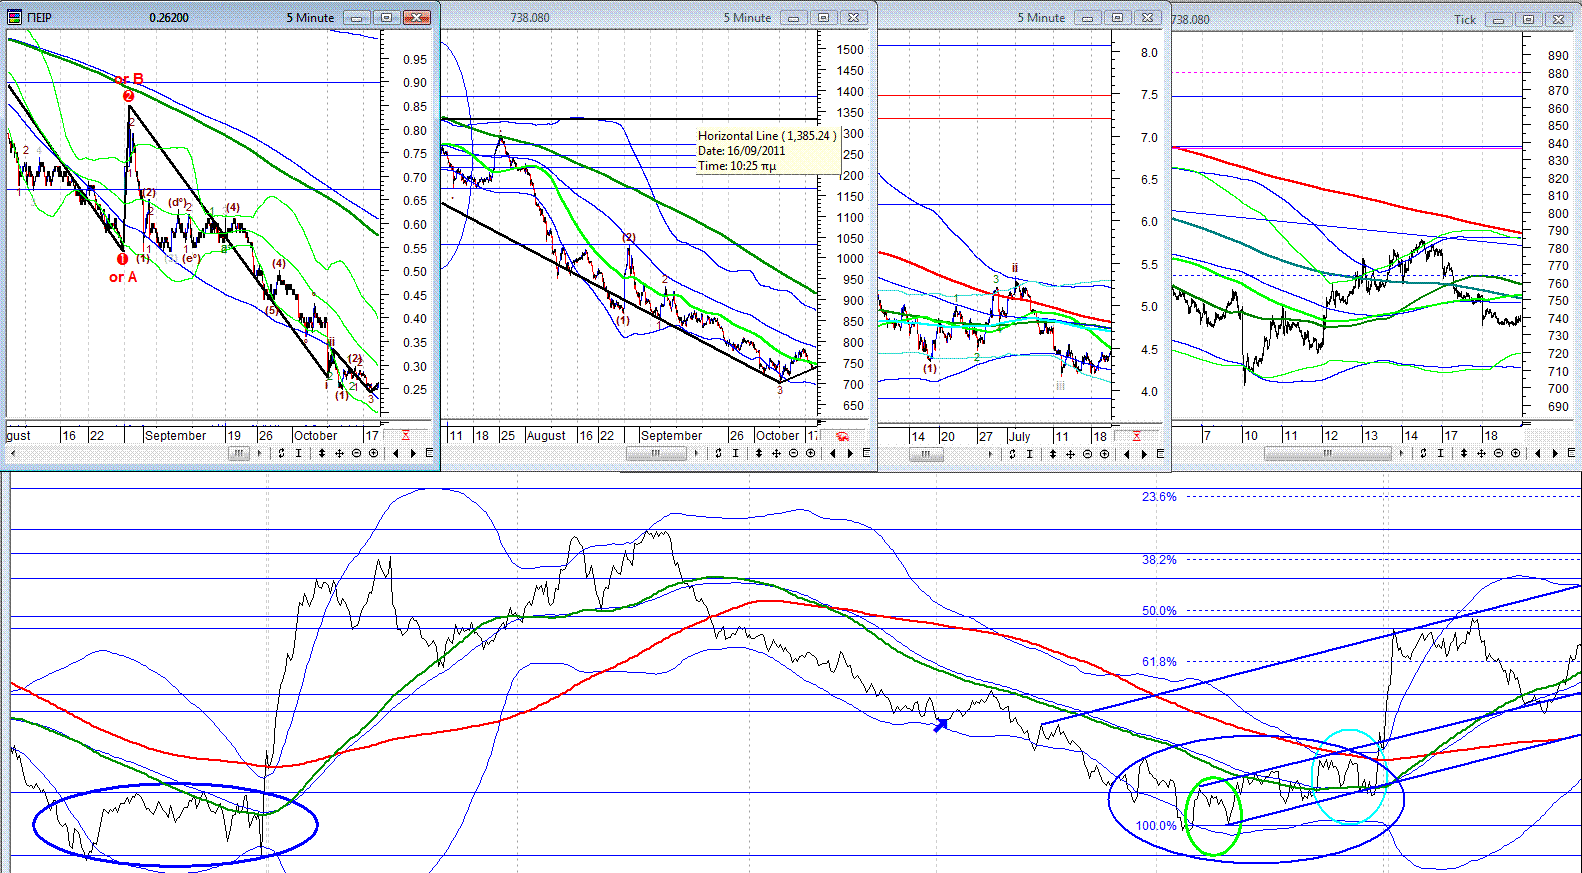Select text cursor tool in ΠΕΙΡ chart toolbar
The image size is (1582, 873).
[x=298, y=453]
